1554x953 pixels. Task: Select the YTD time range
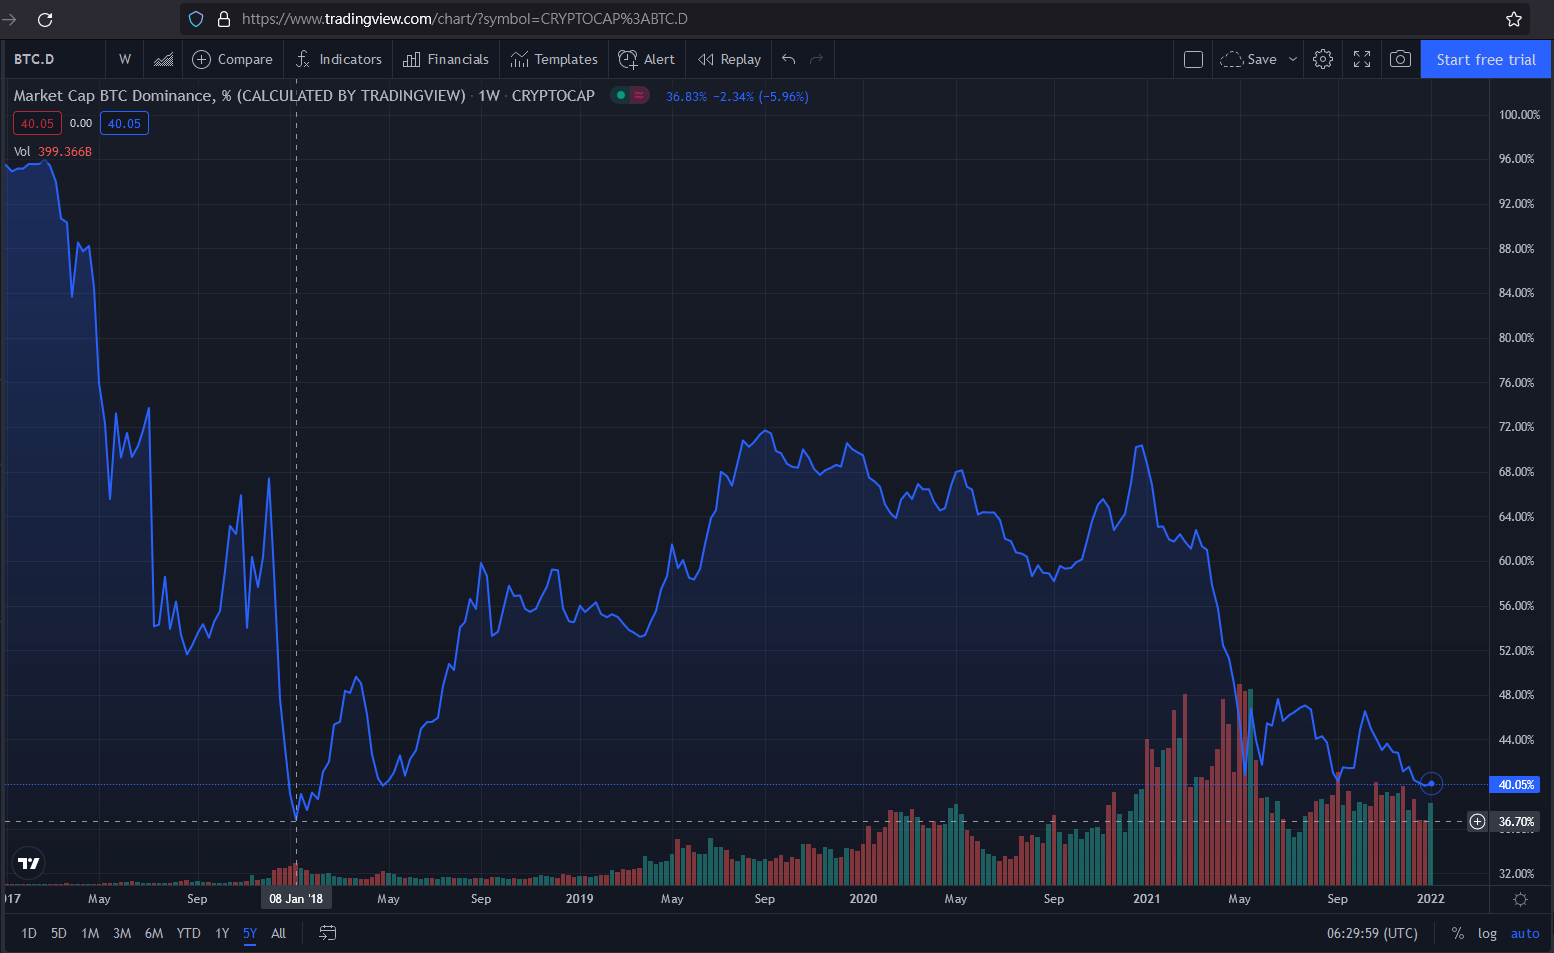pyautogui.click(x=188, y=933)
